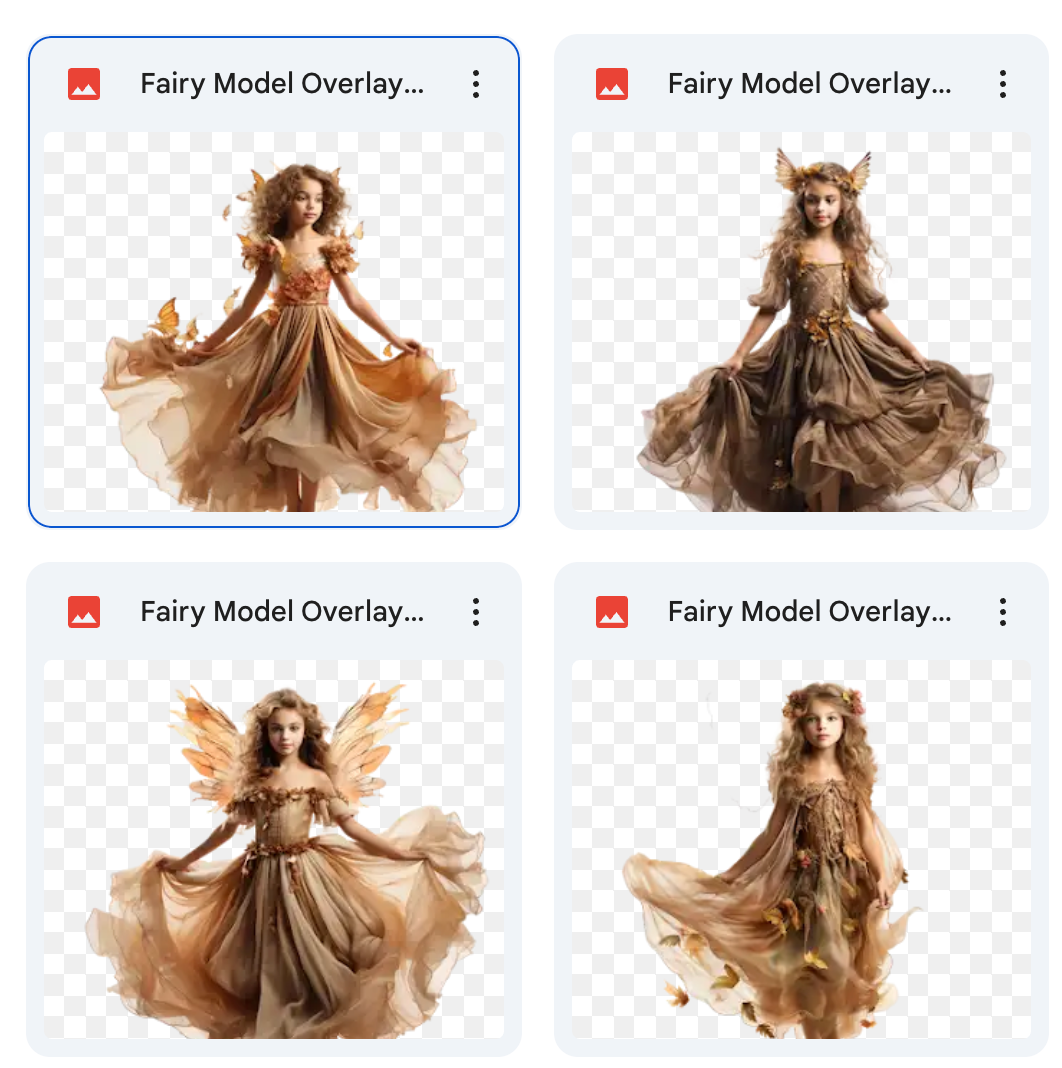This screenshot has width=1062, height=1068.
Task: Select the file title above the flower-wreath fairy image
Action: click(x=809, y=611)
